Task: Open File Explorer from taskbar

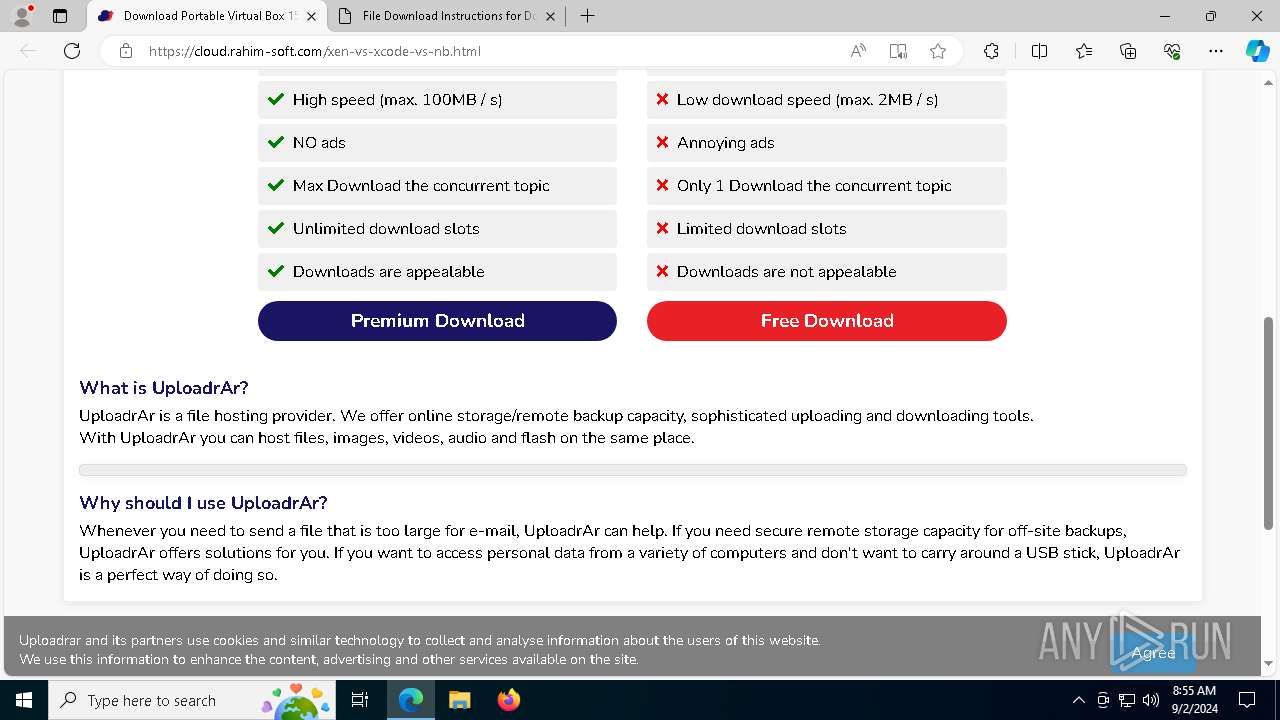Action: point(459,700)
